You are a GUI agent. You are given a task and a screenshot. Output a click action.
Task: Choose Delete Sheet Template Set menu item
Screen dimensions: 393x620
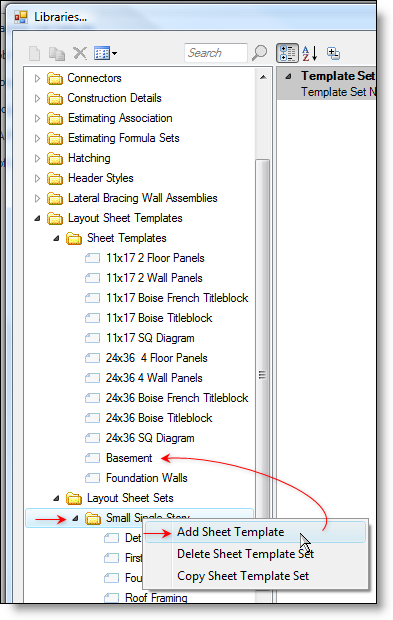coord(245,554)
